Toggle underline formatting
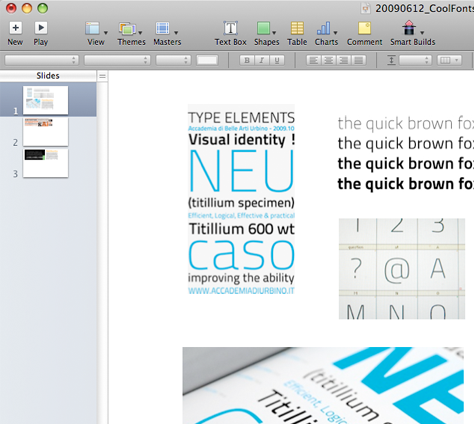Viewport: 474px width, 424px height. coord(277,60)
